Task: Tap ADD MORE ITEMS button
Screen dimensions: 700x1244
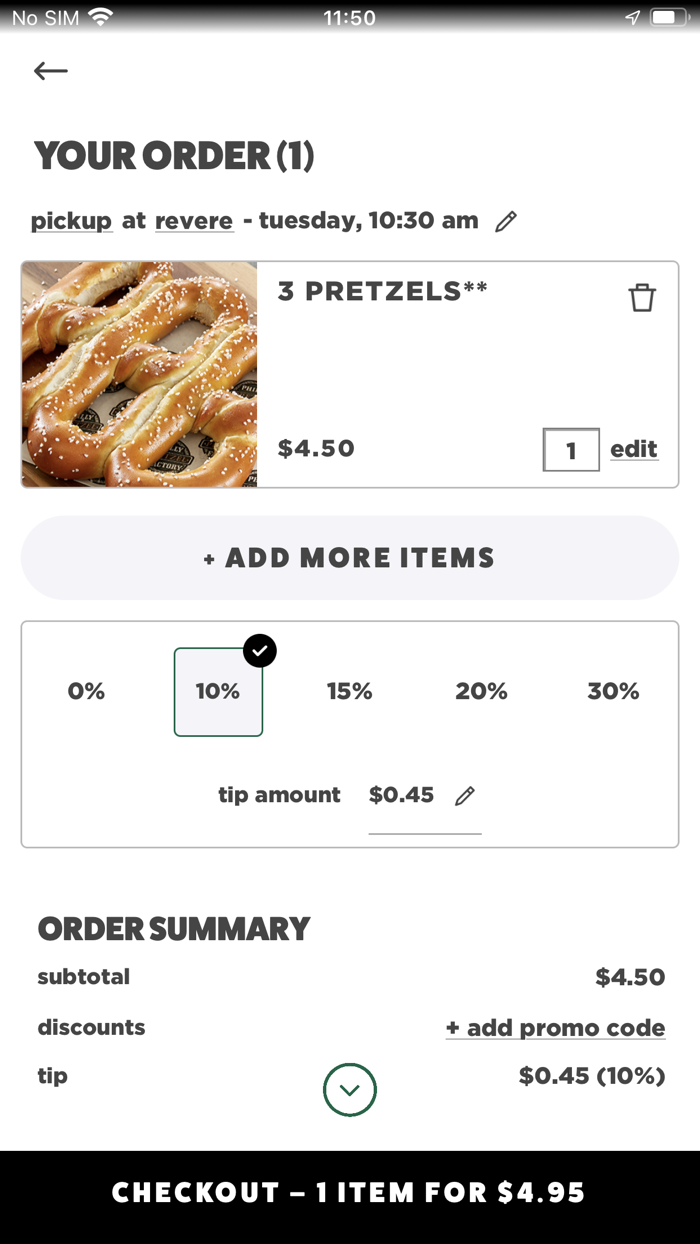Action: pos(350,557)
